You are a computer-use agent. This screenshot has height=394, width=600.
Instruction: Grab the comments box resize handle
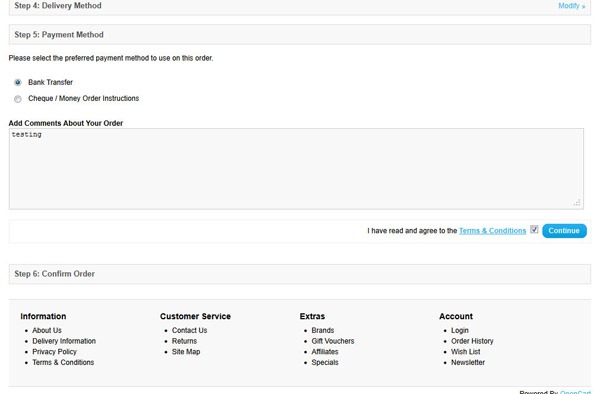[x=577, y=203]
